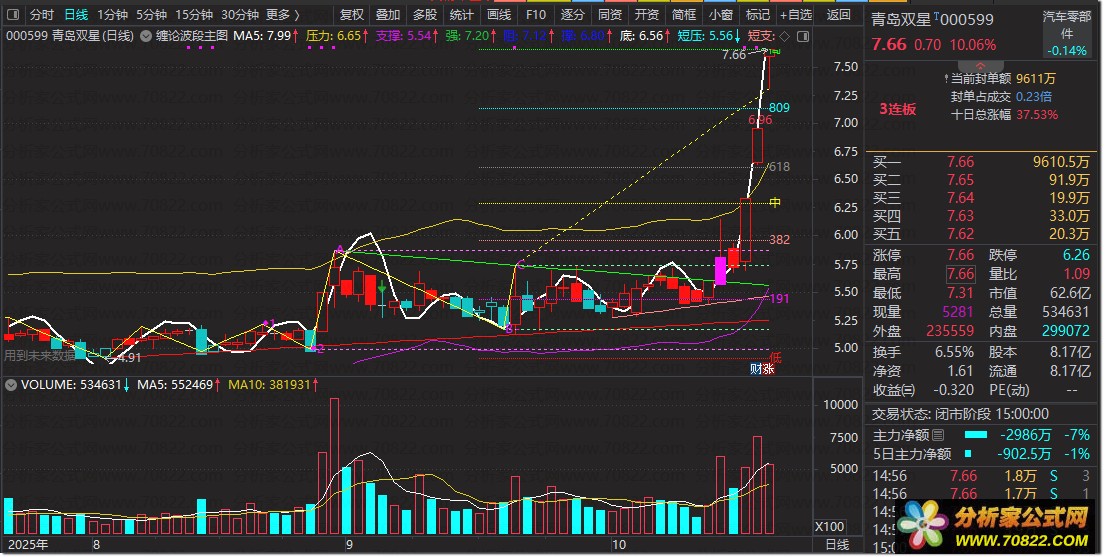Click the 跌停 price 6.26
This screenshot has height=557, width=1105.
[1076, 255]
